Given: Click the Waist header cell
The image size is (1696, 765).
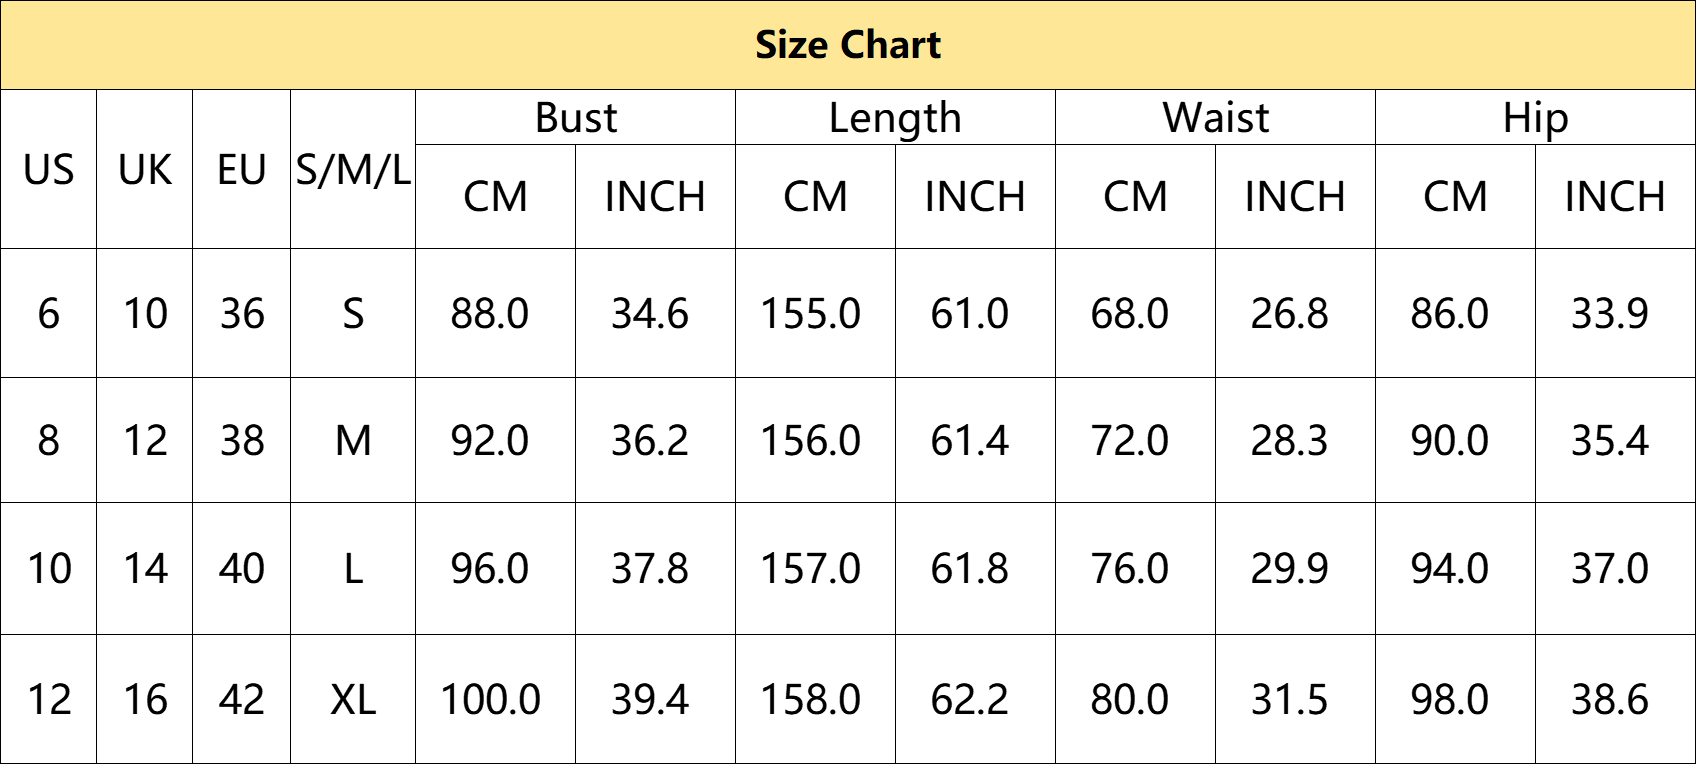Looking at the screenshot, I should point(1216,118).
